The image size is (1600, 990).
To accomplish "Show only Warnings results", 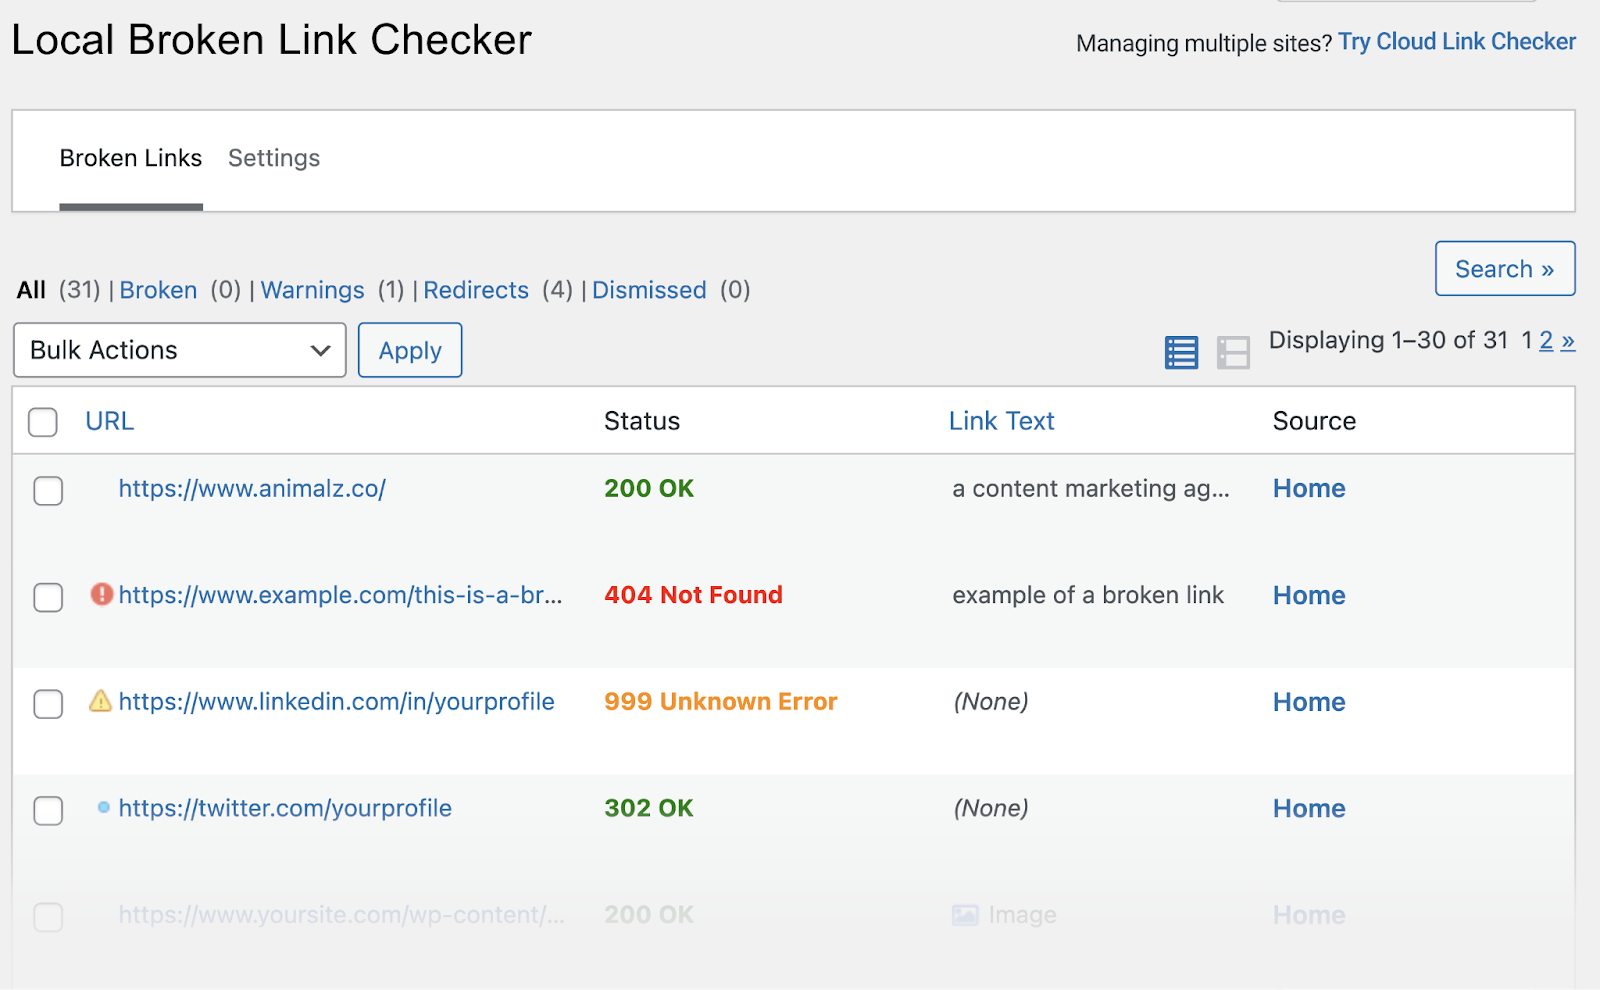I will 312,290.
